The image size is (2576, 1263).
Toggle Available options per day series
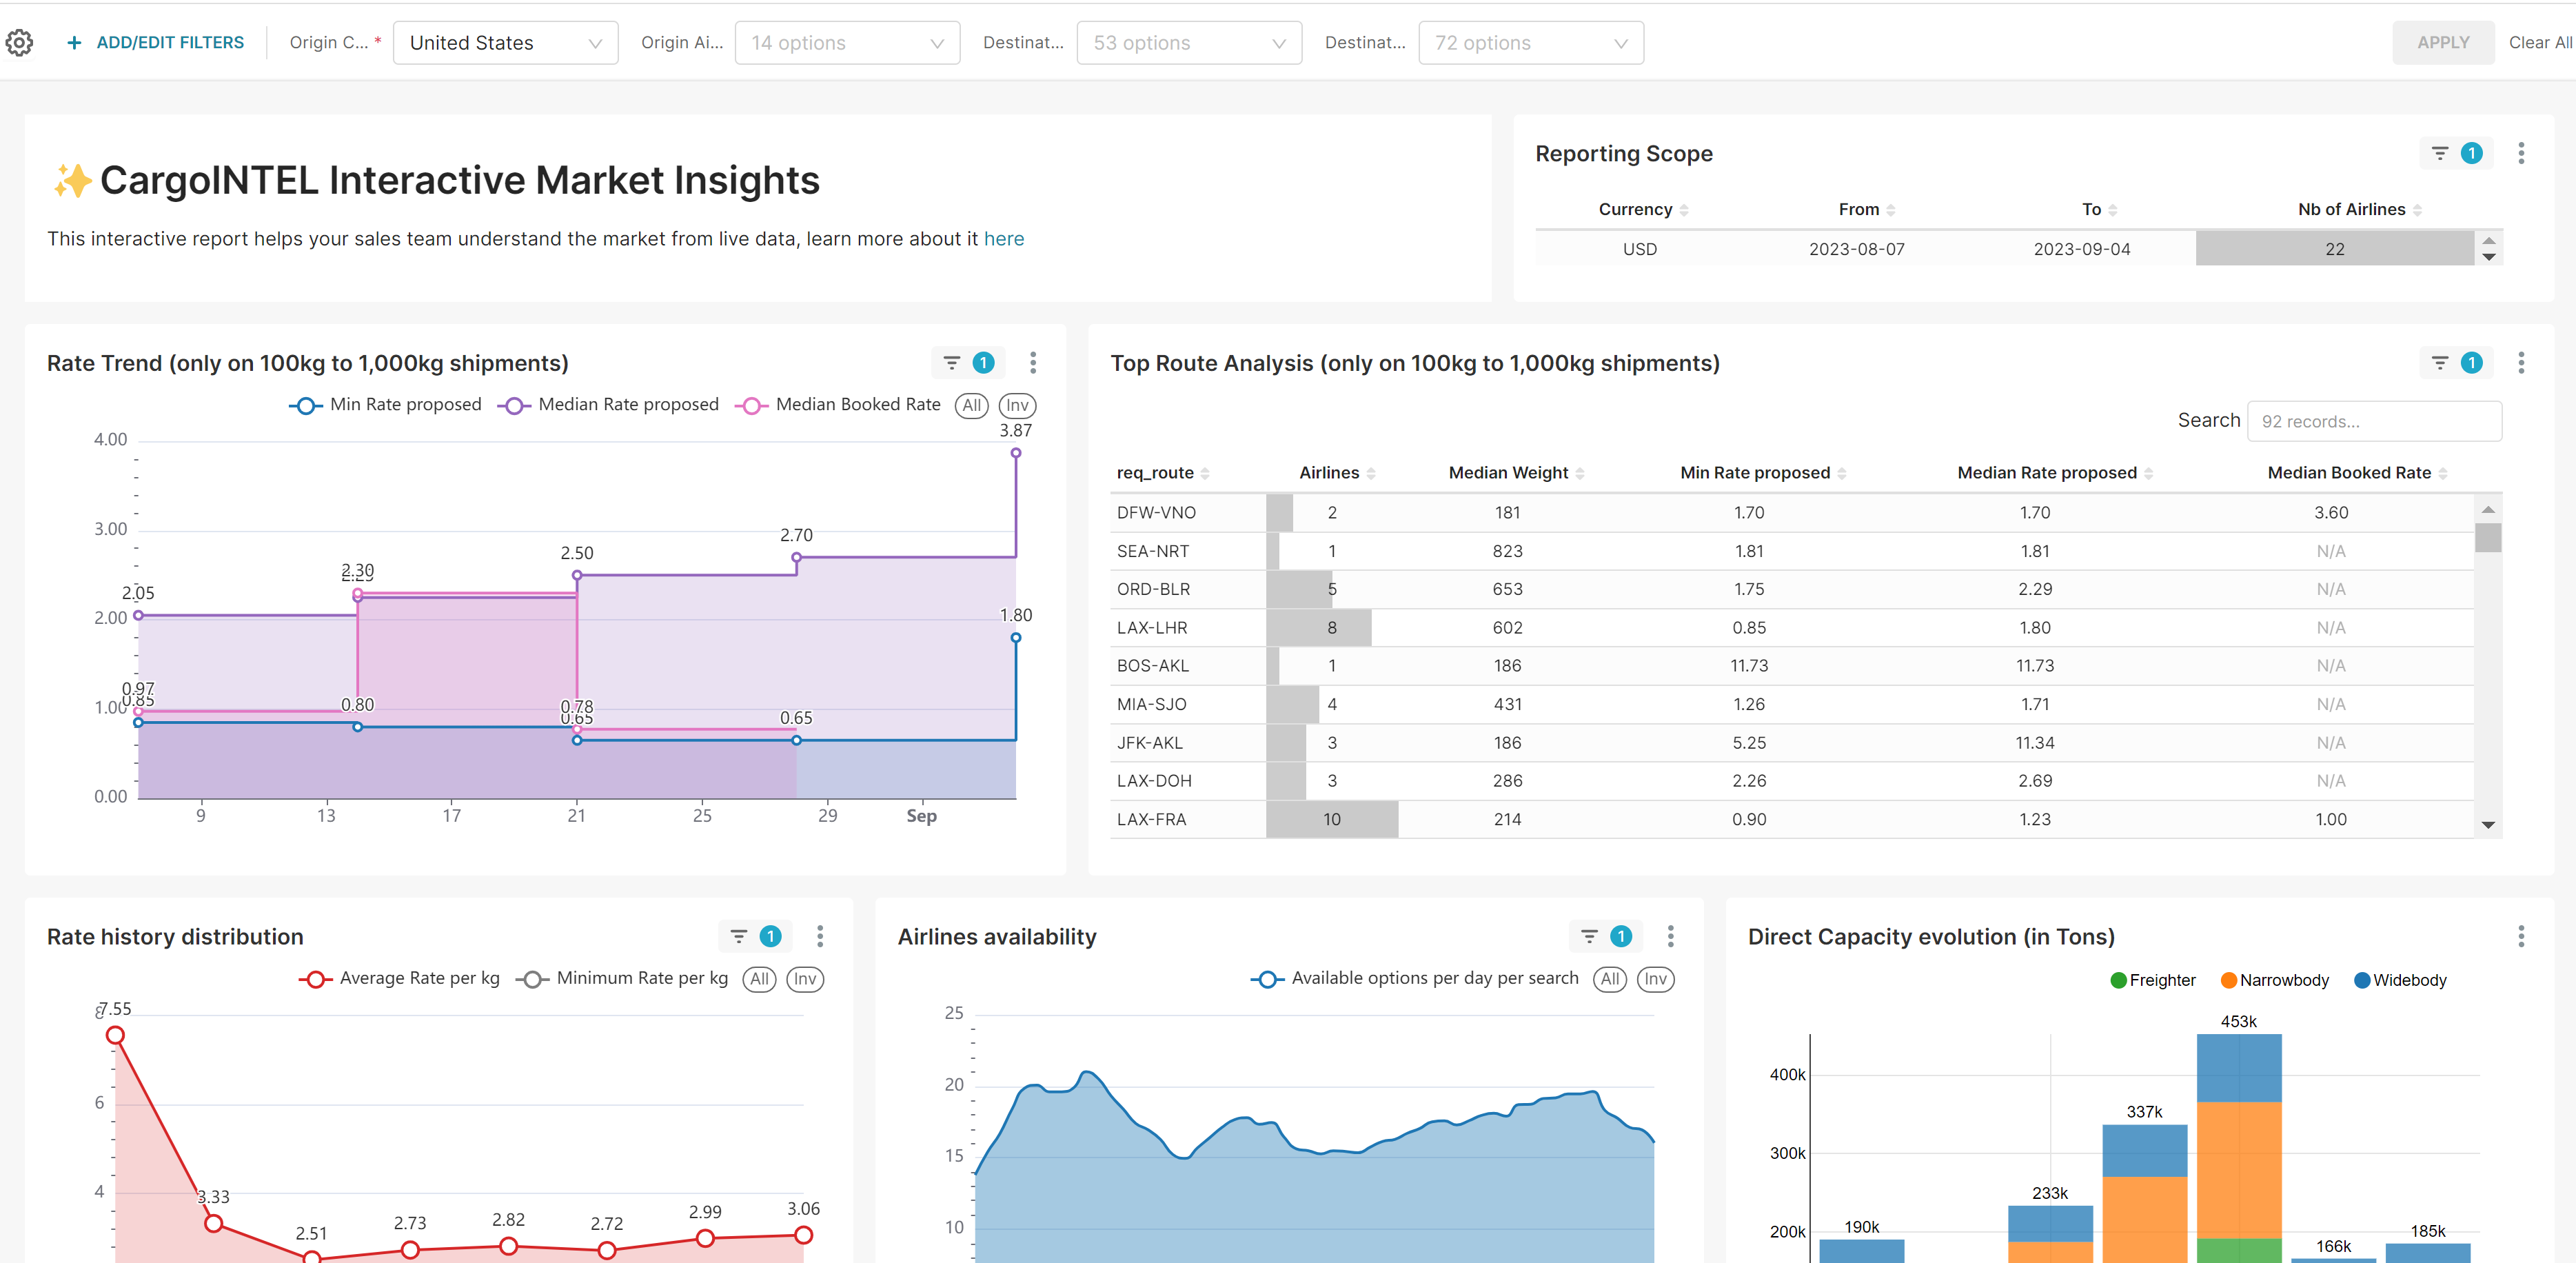pos(1414,978)
